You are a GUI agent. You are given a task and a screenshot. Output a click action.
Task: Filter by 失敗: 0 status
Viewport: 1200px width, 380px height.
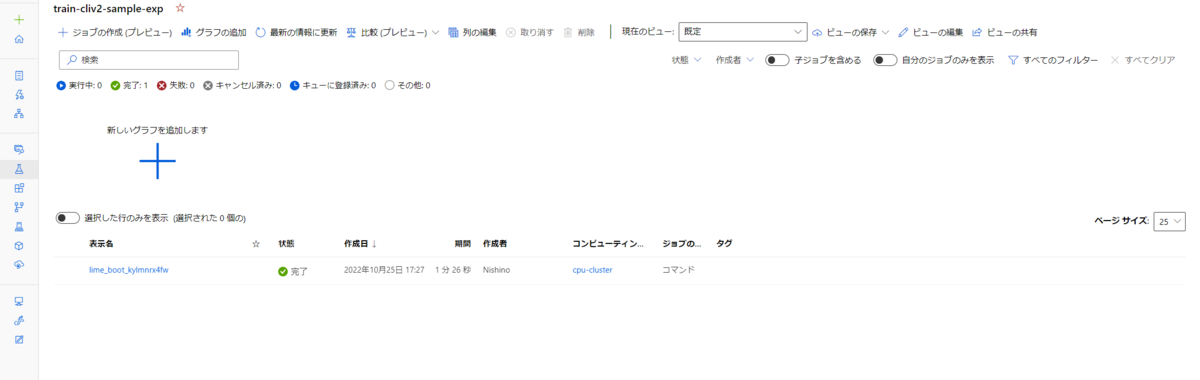[176, 85]
